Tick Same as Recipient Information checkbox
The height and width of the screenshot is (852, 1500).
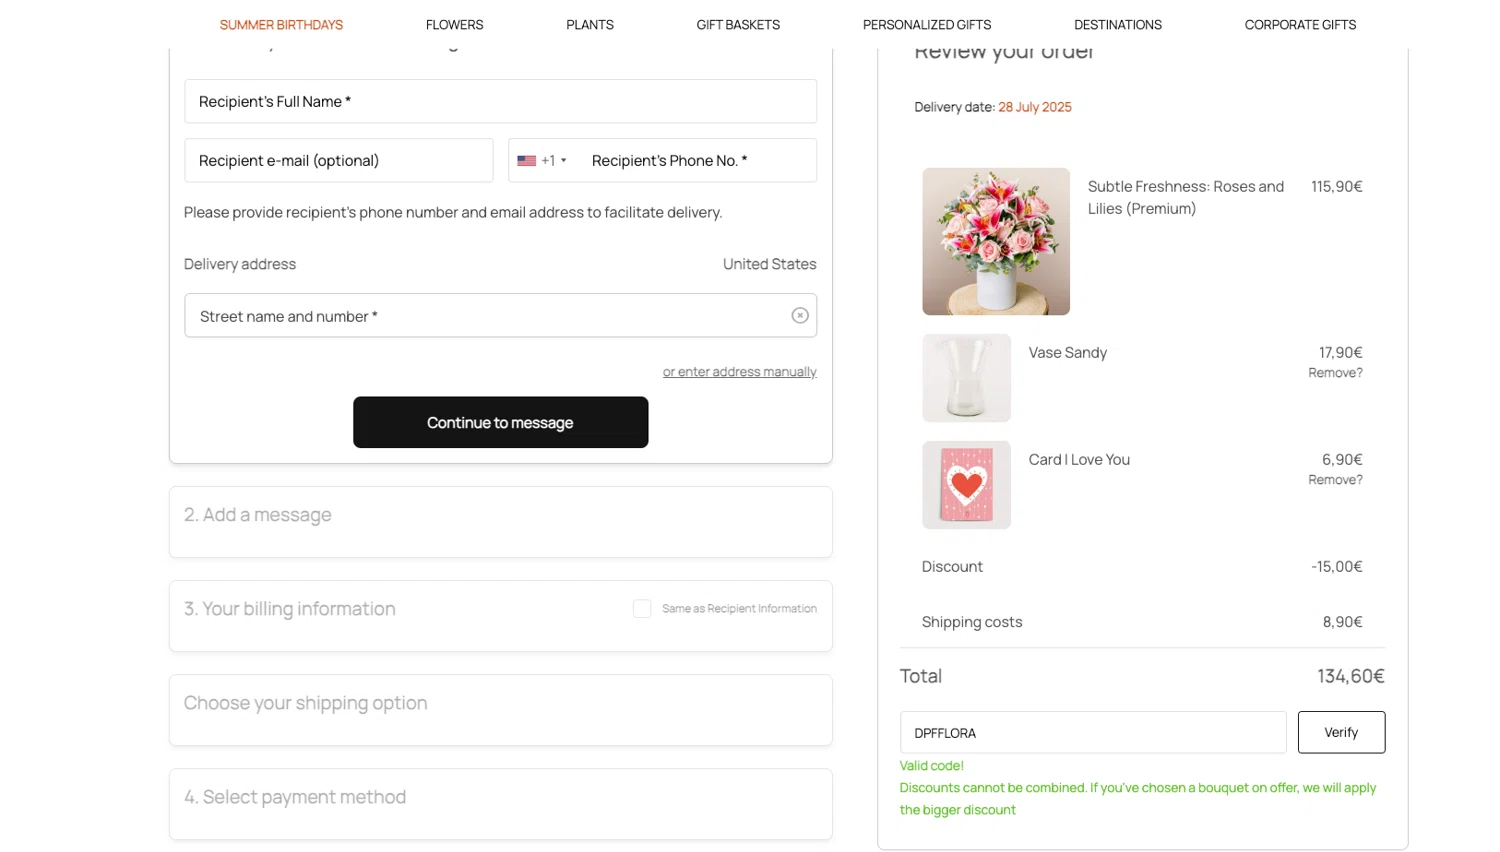click(x=642, y=609)
